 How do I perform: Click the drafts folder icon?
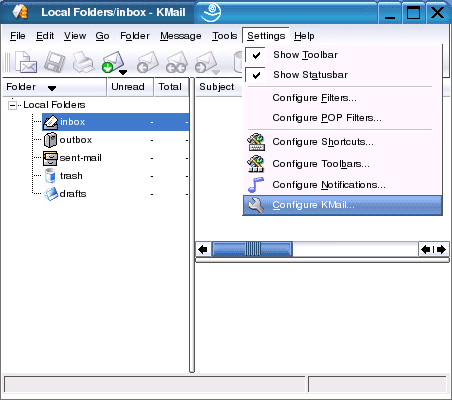pos(51,194)
